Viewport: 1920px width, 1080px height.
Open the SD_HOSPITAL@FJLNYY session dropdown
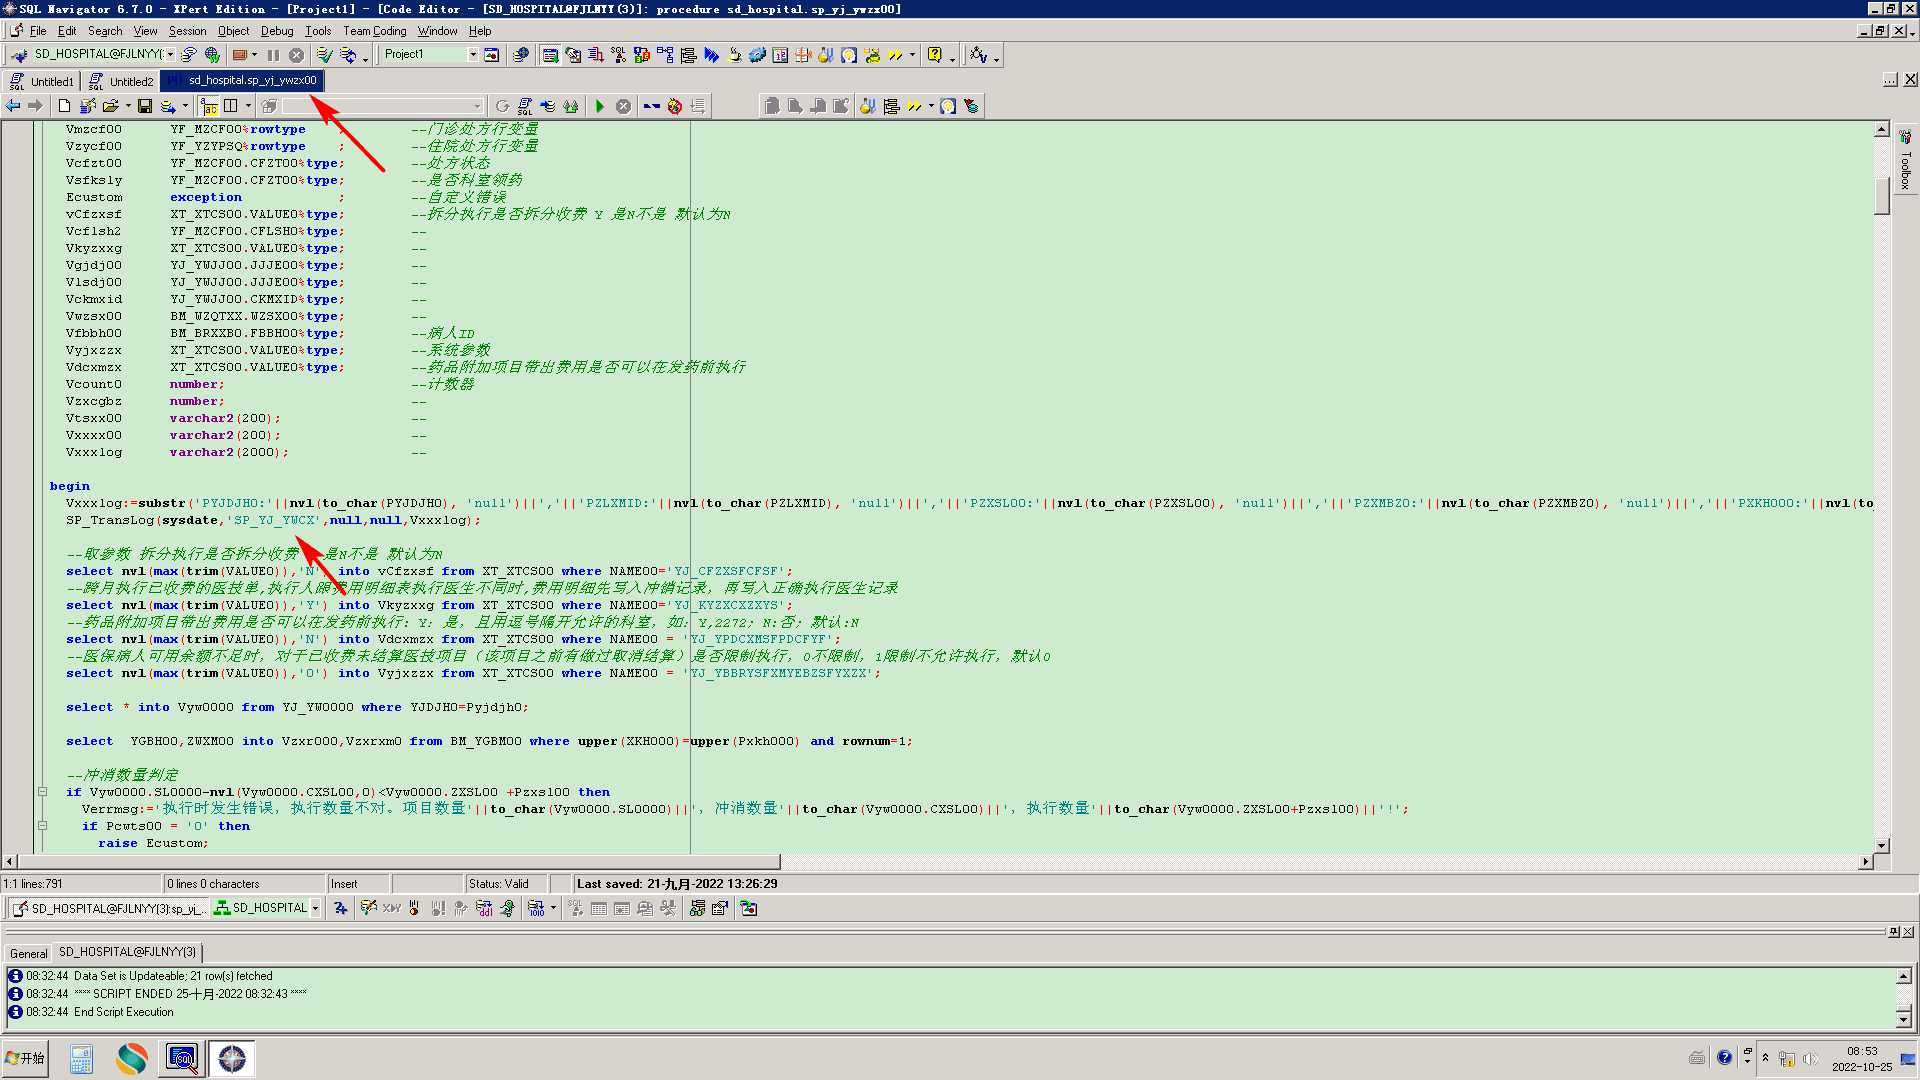coord(171,55)
